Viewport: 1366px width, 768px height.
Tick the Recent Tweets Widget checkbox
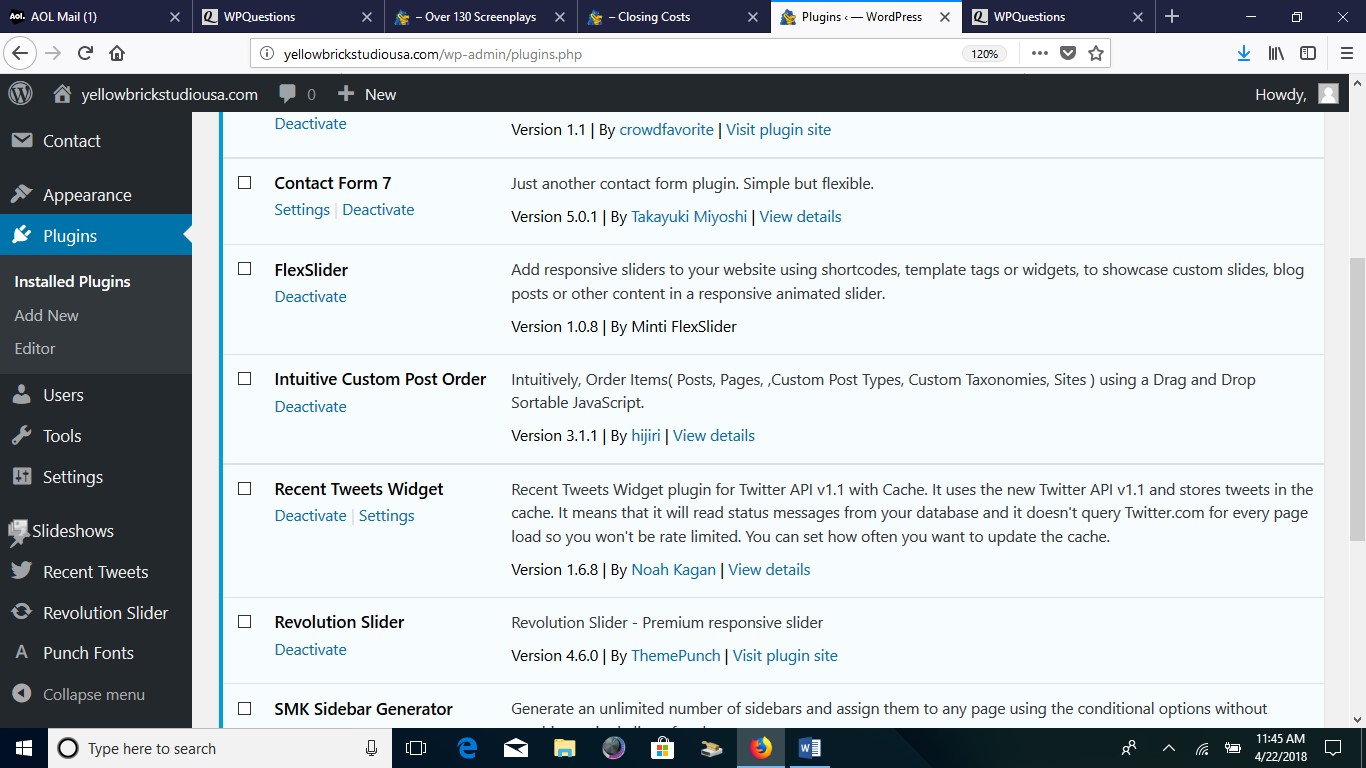pyautogui.click(x=244, y=489)
